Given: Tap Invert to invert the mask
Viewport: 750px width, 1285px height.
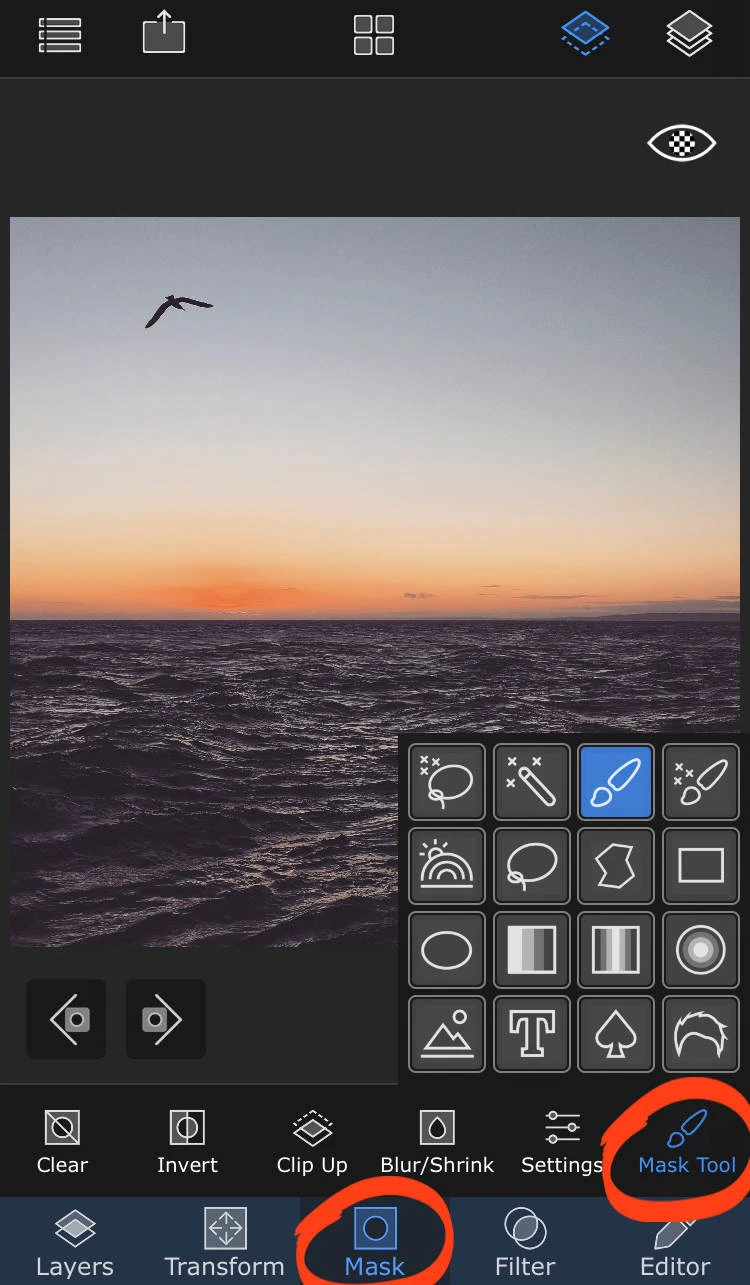Looking at the screenshot, I should coord(187,1142).
